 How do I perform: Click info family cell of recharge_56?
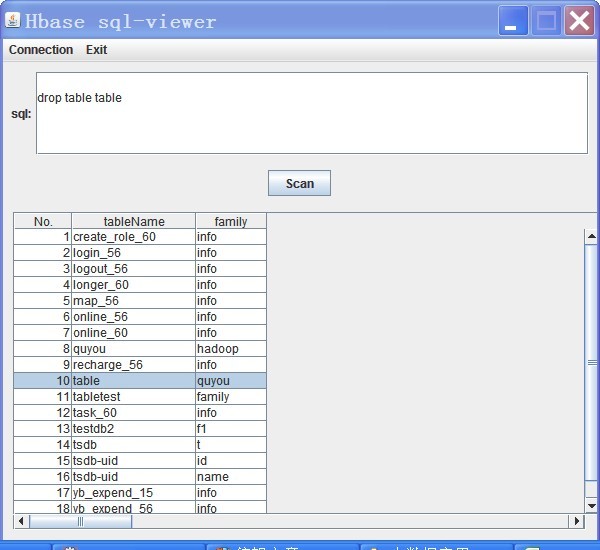point(231,365)
